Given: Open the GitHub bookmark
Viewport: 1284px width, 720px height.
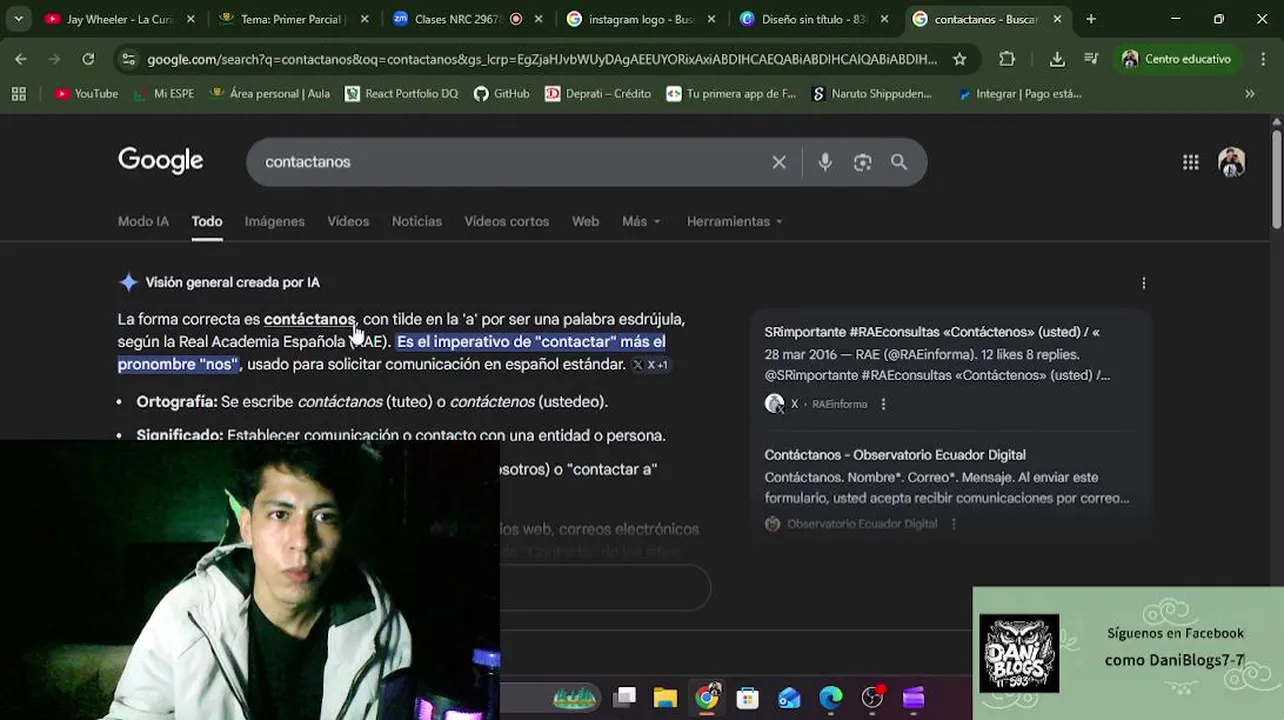Looking at the screenshot, I should pos(501,94).
